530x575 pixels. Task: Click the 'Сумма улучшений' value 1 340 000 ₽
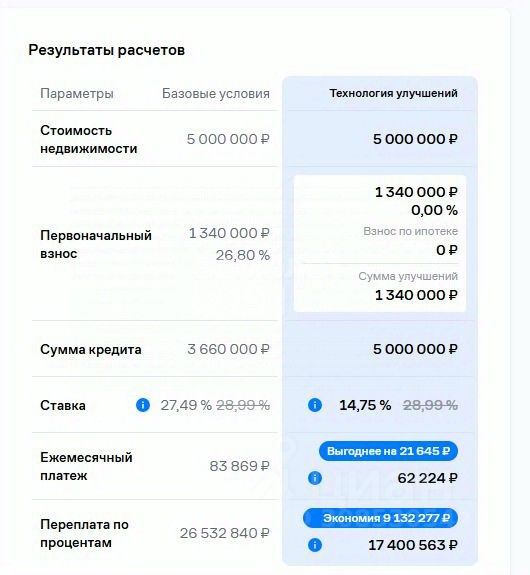click(416, 295)
